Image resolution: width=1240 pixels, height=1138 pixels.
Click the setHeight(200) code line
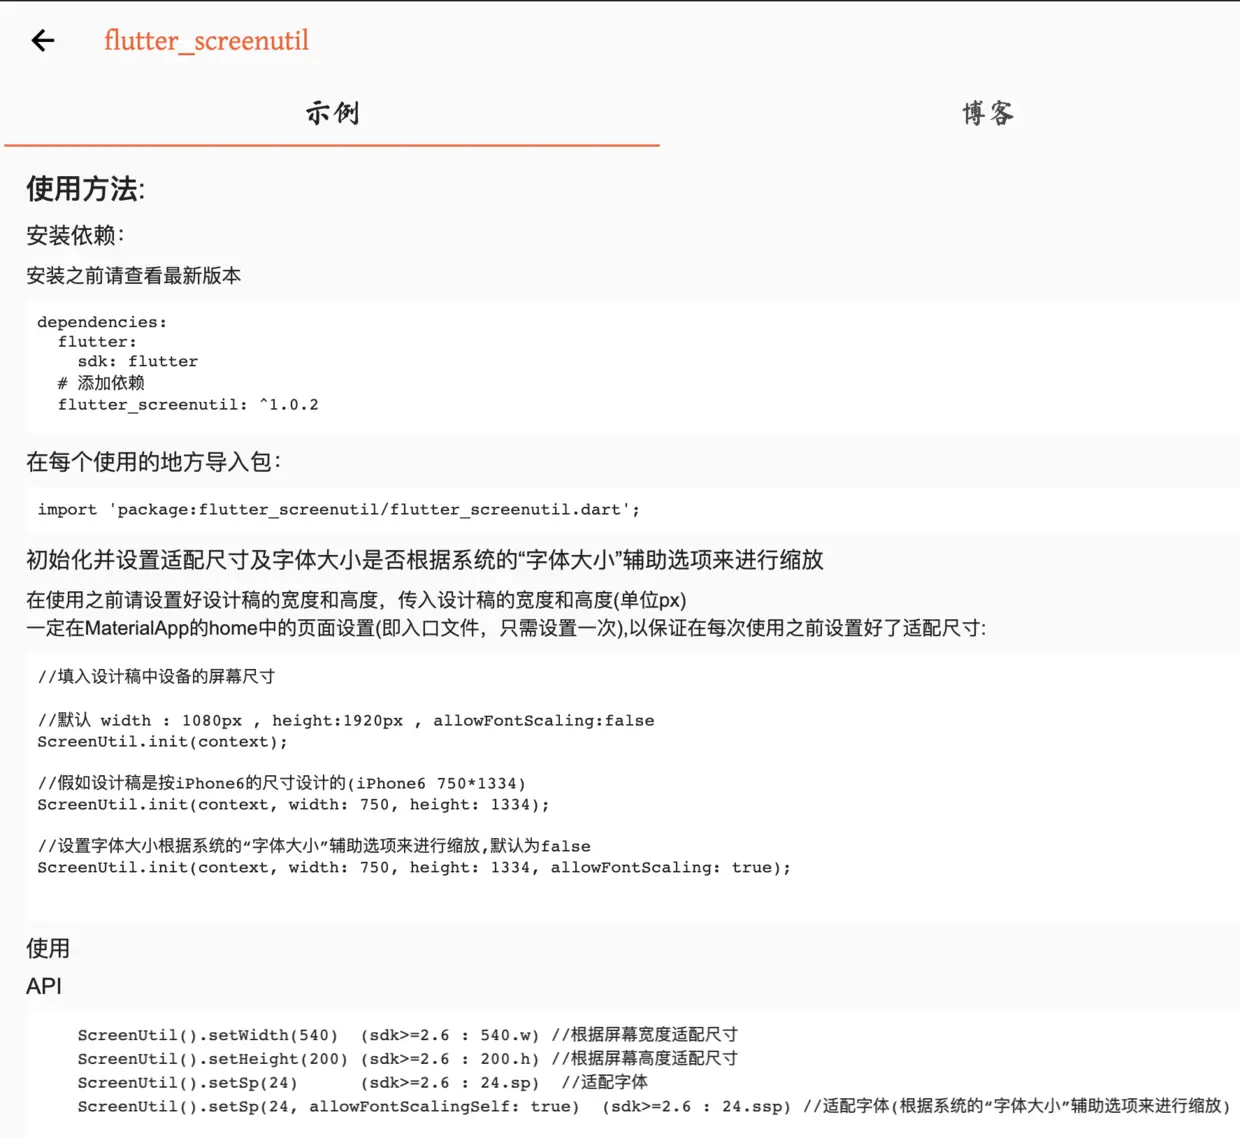(408, 1059)
